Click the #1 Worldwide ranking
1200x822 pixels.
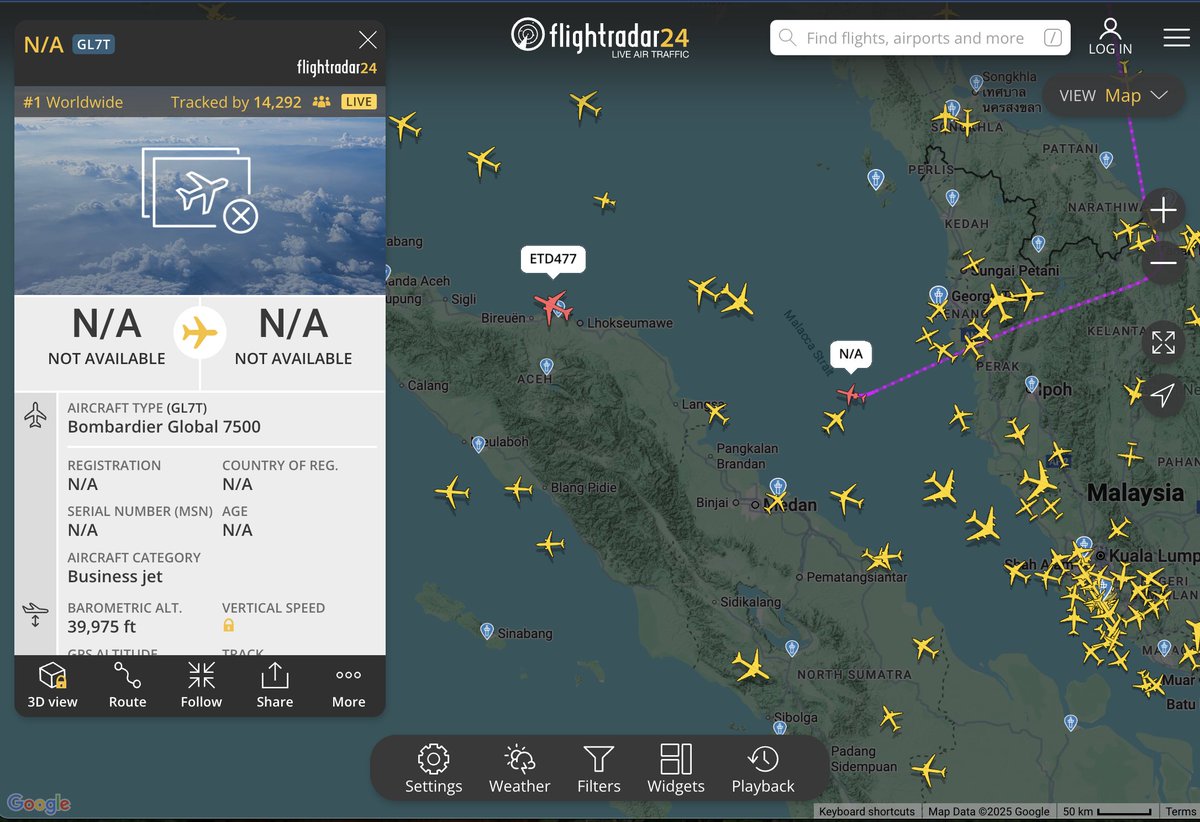[x=71, y=102]
